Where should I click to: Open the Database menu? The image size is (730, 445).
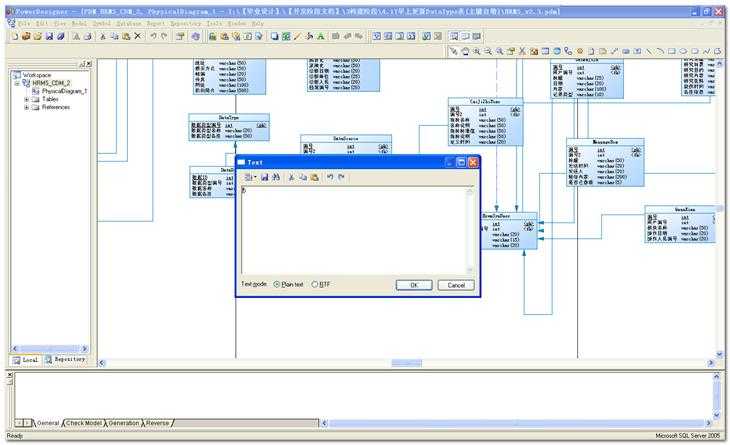tap(128, 23)
